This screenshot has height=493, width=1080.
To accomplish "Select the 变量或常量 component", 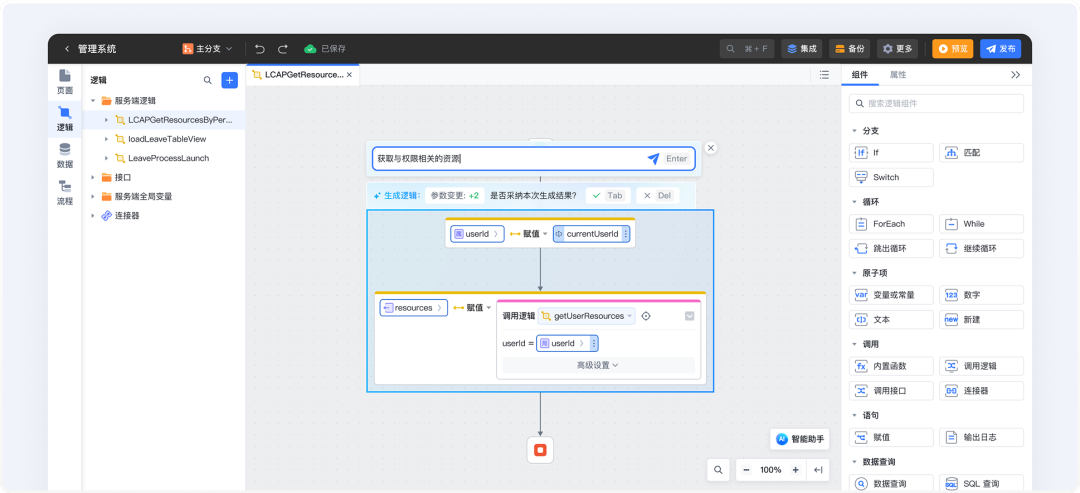I will point(891,295).
